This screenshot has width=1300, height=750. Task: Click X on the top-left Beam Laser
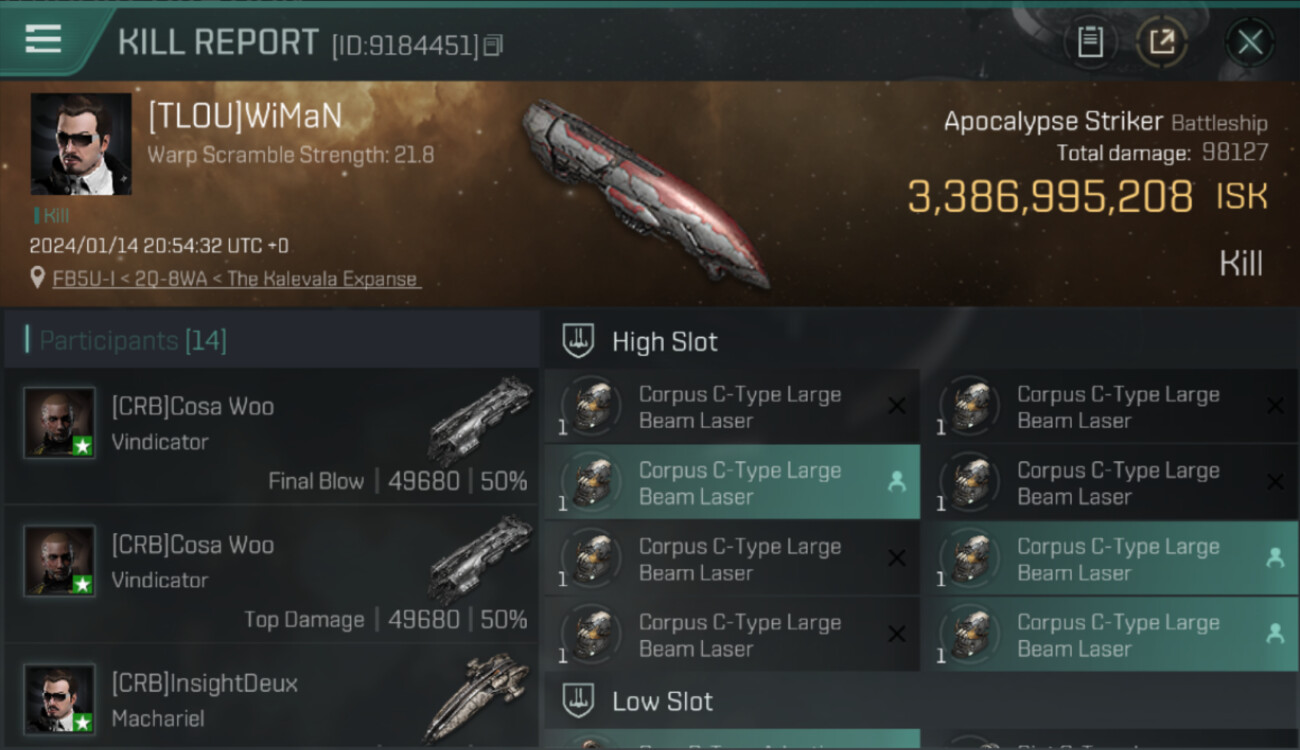coord(897,406)
